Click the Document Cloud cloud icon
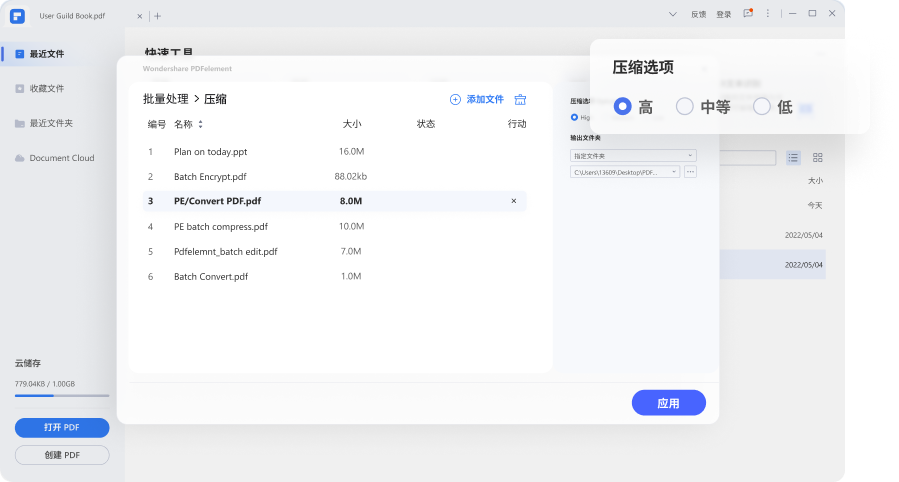Viewport: 899px width, 482px height. tap(19, 158)
